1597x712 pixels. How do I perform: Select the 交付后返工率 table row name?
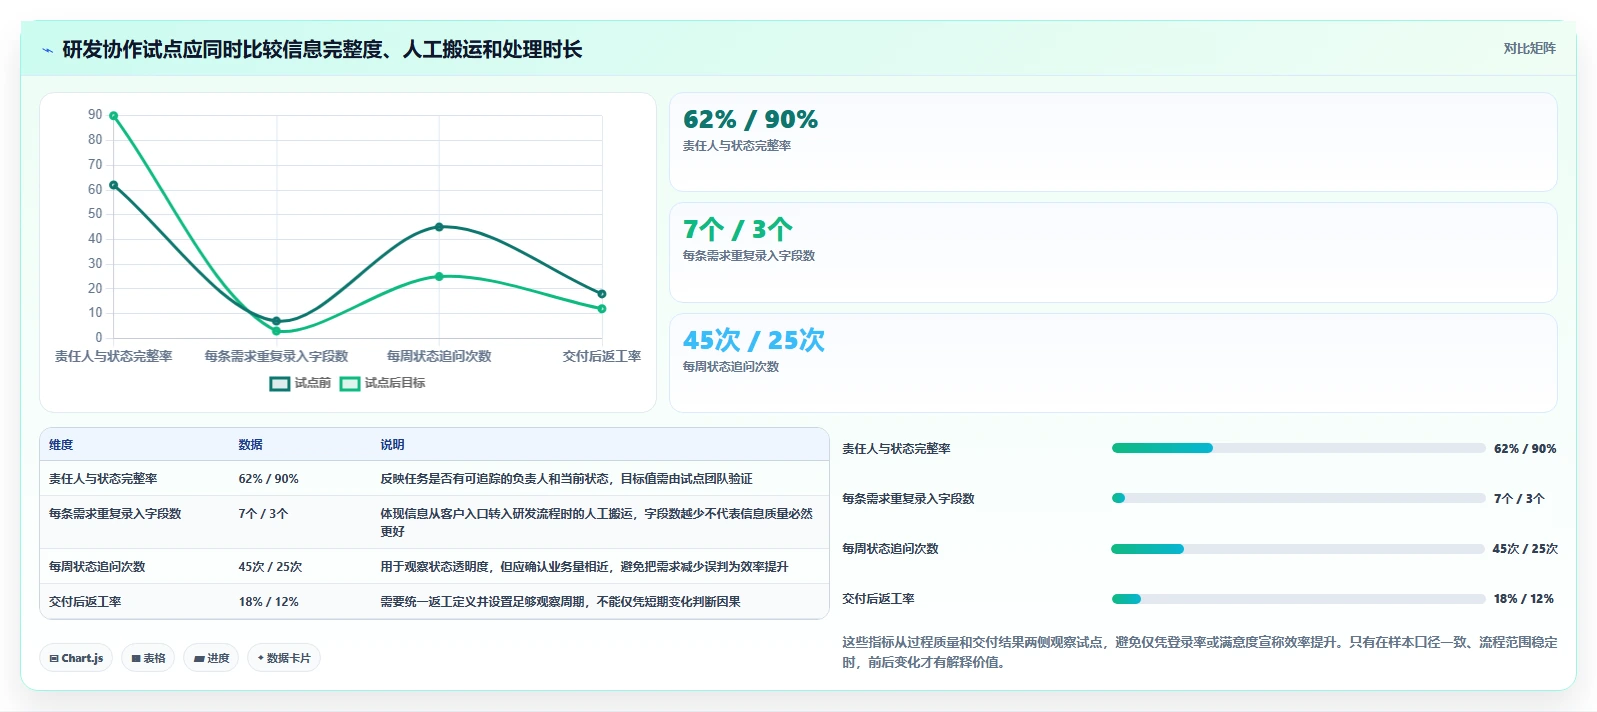(85, 602)
